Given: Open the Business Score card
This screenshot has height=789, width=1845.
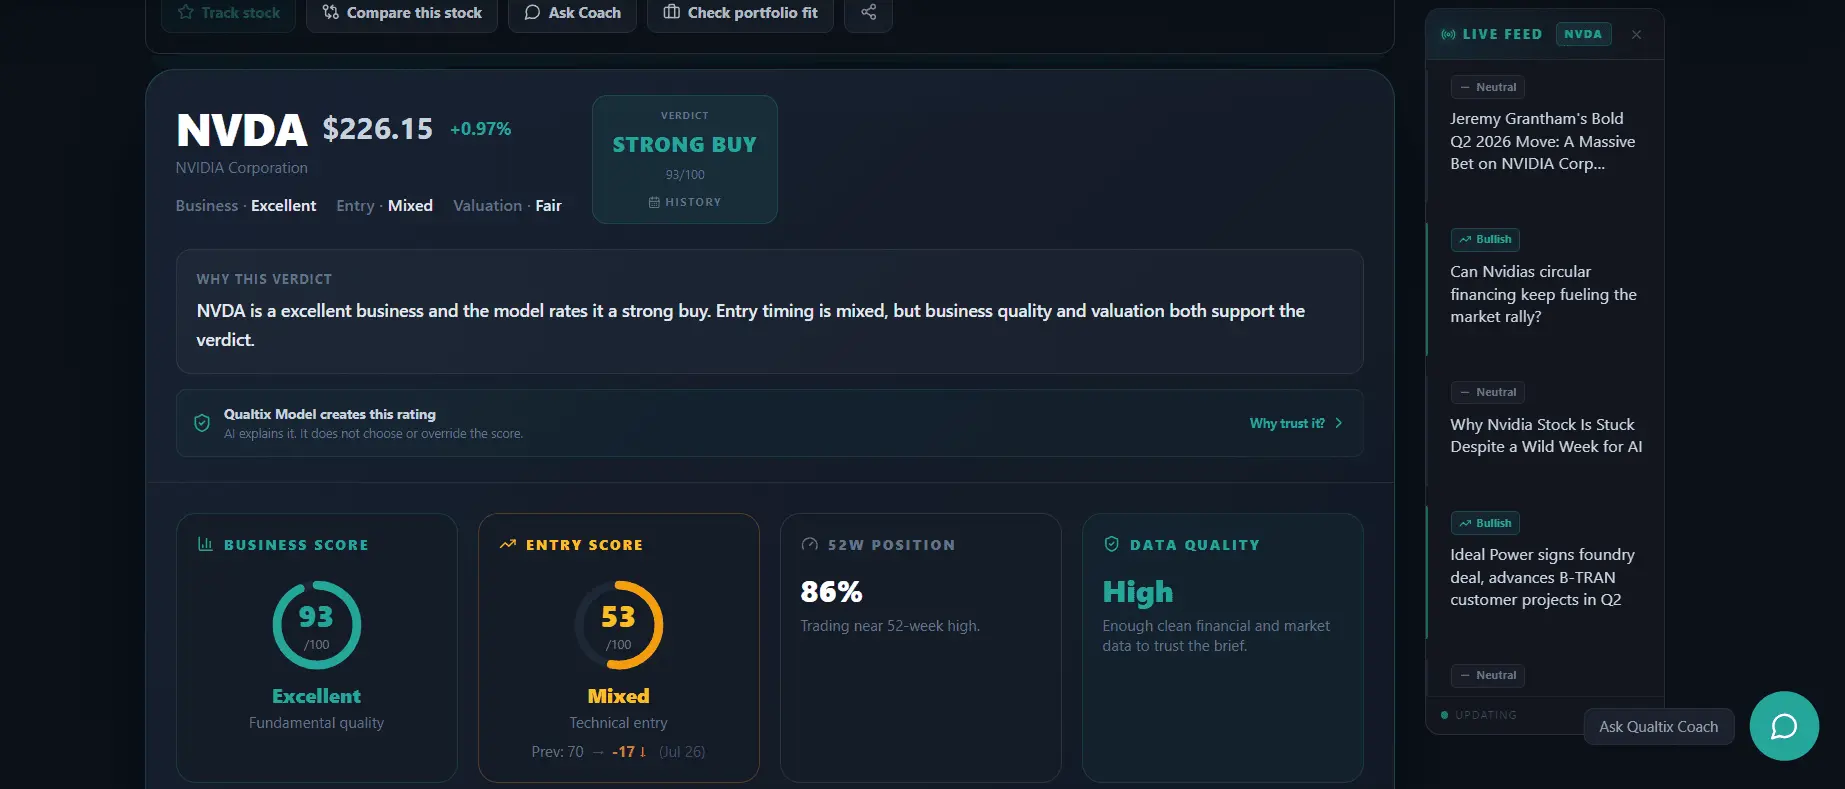Looking at the screenshot, I should [x=317, y=648].
